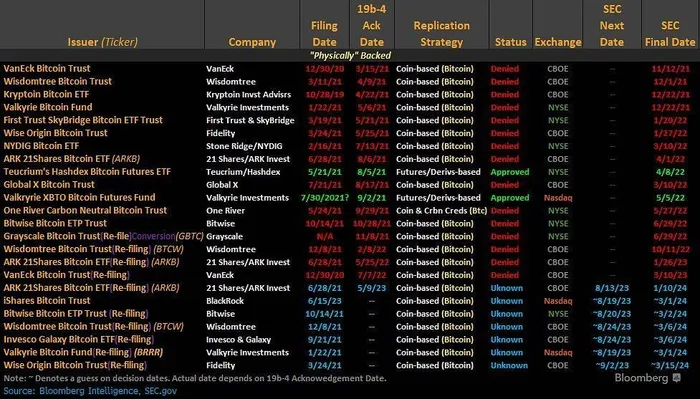The image size is (700, 399).
Task: Select the 19b-4 Ack Date header
Action: point(371,25)
